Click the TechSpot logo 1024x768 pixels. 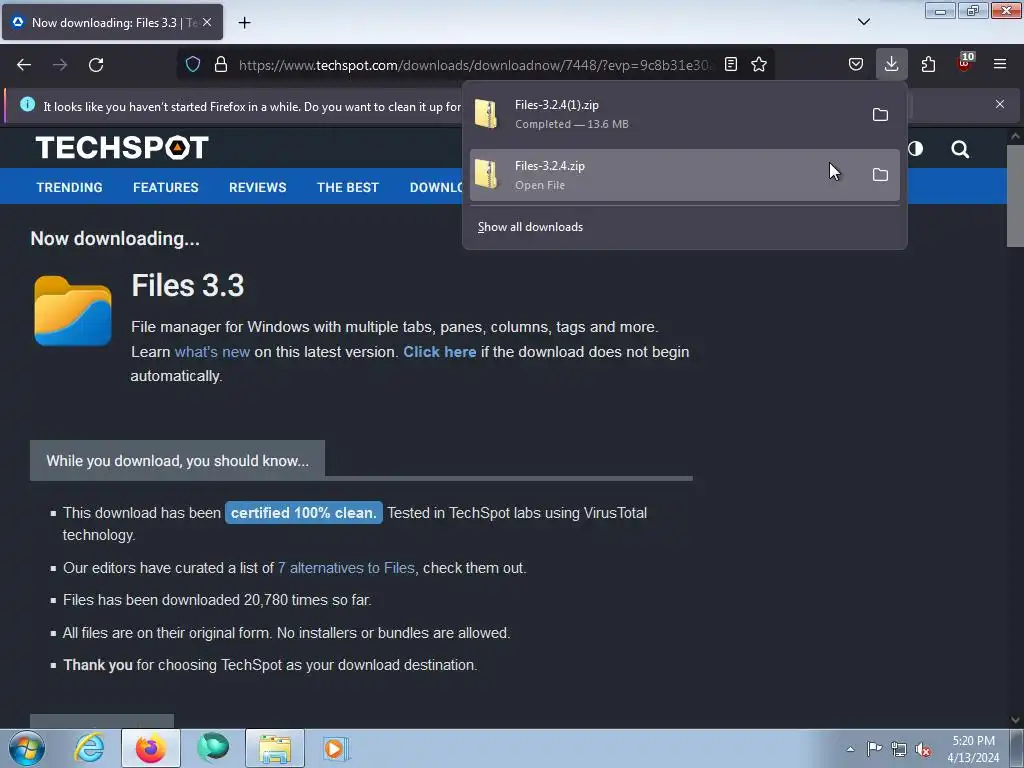pyautogui.click(x=122, y=148)
